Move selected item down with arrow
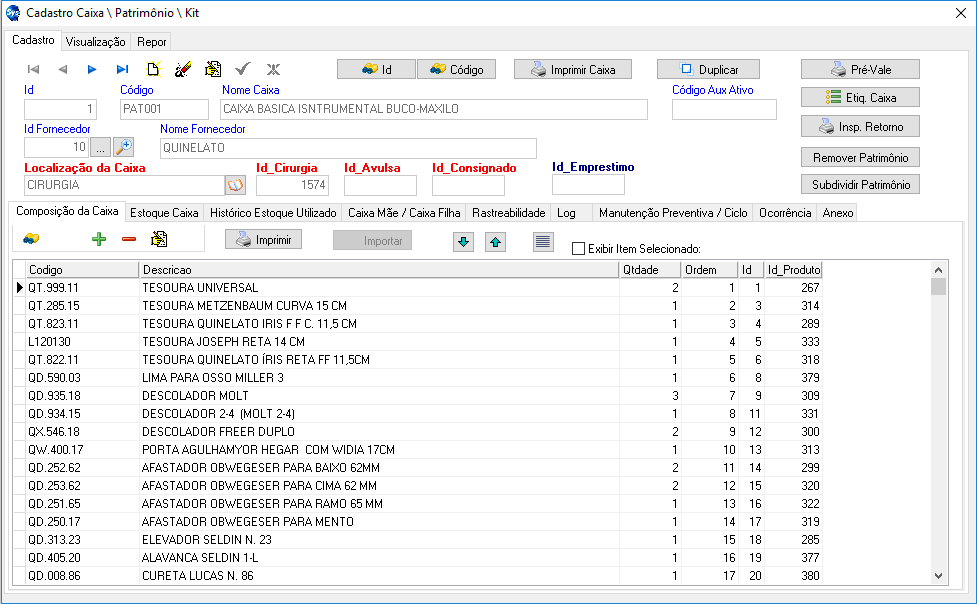This screenshot has width=977, height=604. pos(463,241)
